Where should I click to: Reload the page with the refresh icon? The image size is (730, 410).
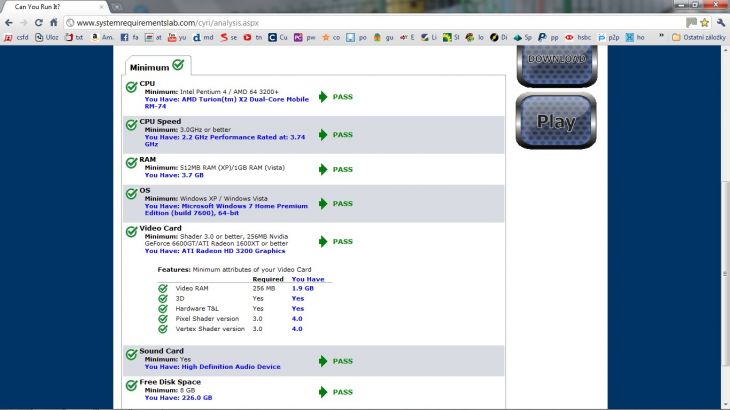(39, 23)
